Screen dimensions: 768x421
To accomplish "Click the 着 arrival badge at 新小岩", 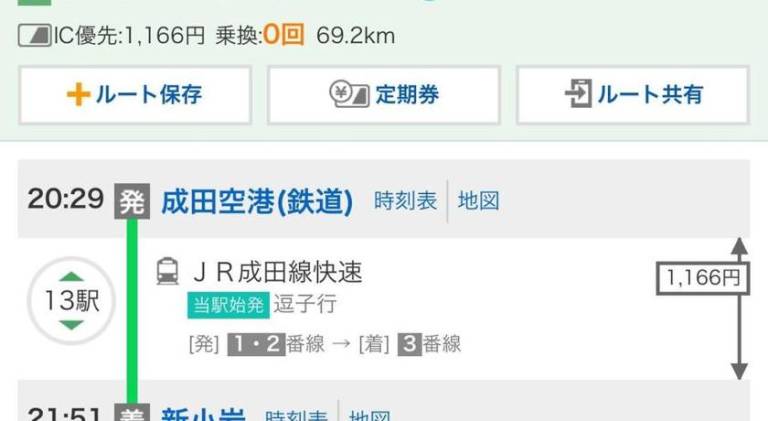I will (x=132, y=413).
